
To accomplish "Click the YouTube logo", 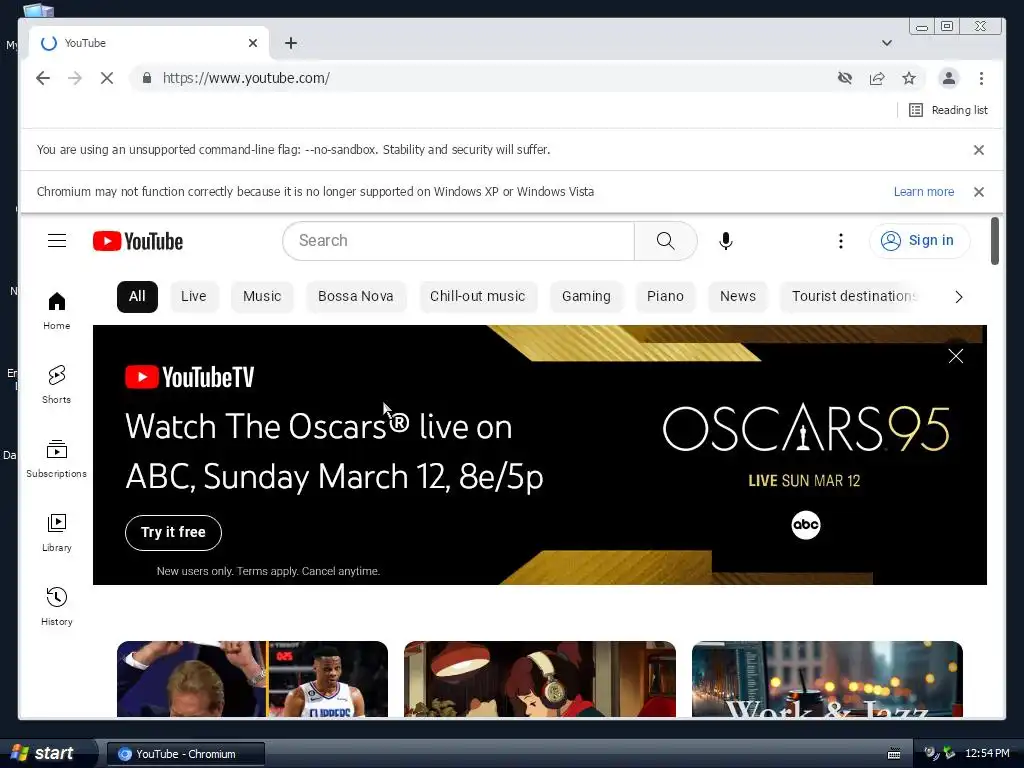I will pyautogui.click(x=138, y=241).
